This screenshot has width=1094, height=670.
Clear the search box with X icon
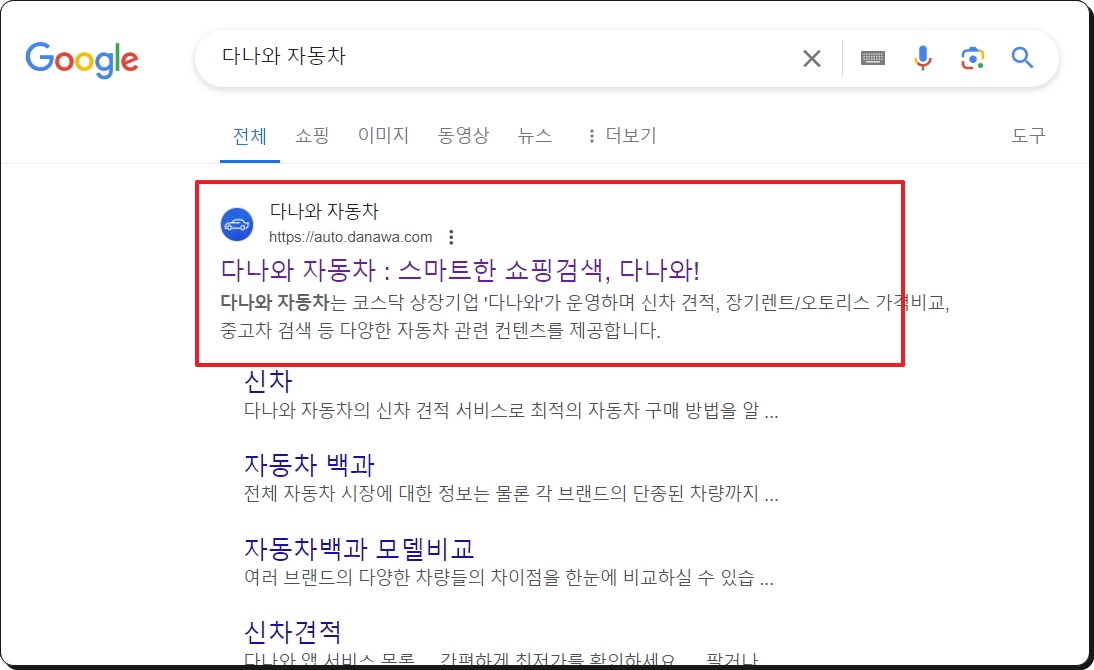coord(811,59)
